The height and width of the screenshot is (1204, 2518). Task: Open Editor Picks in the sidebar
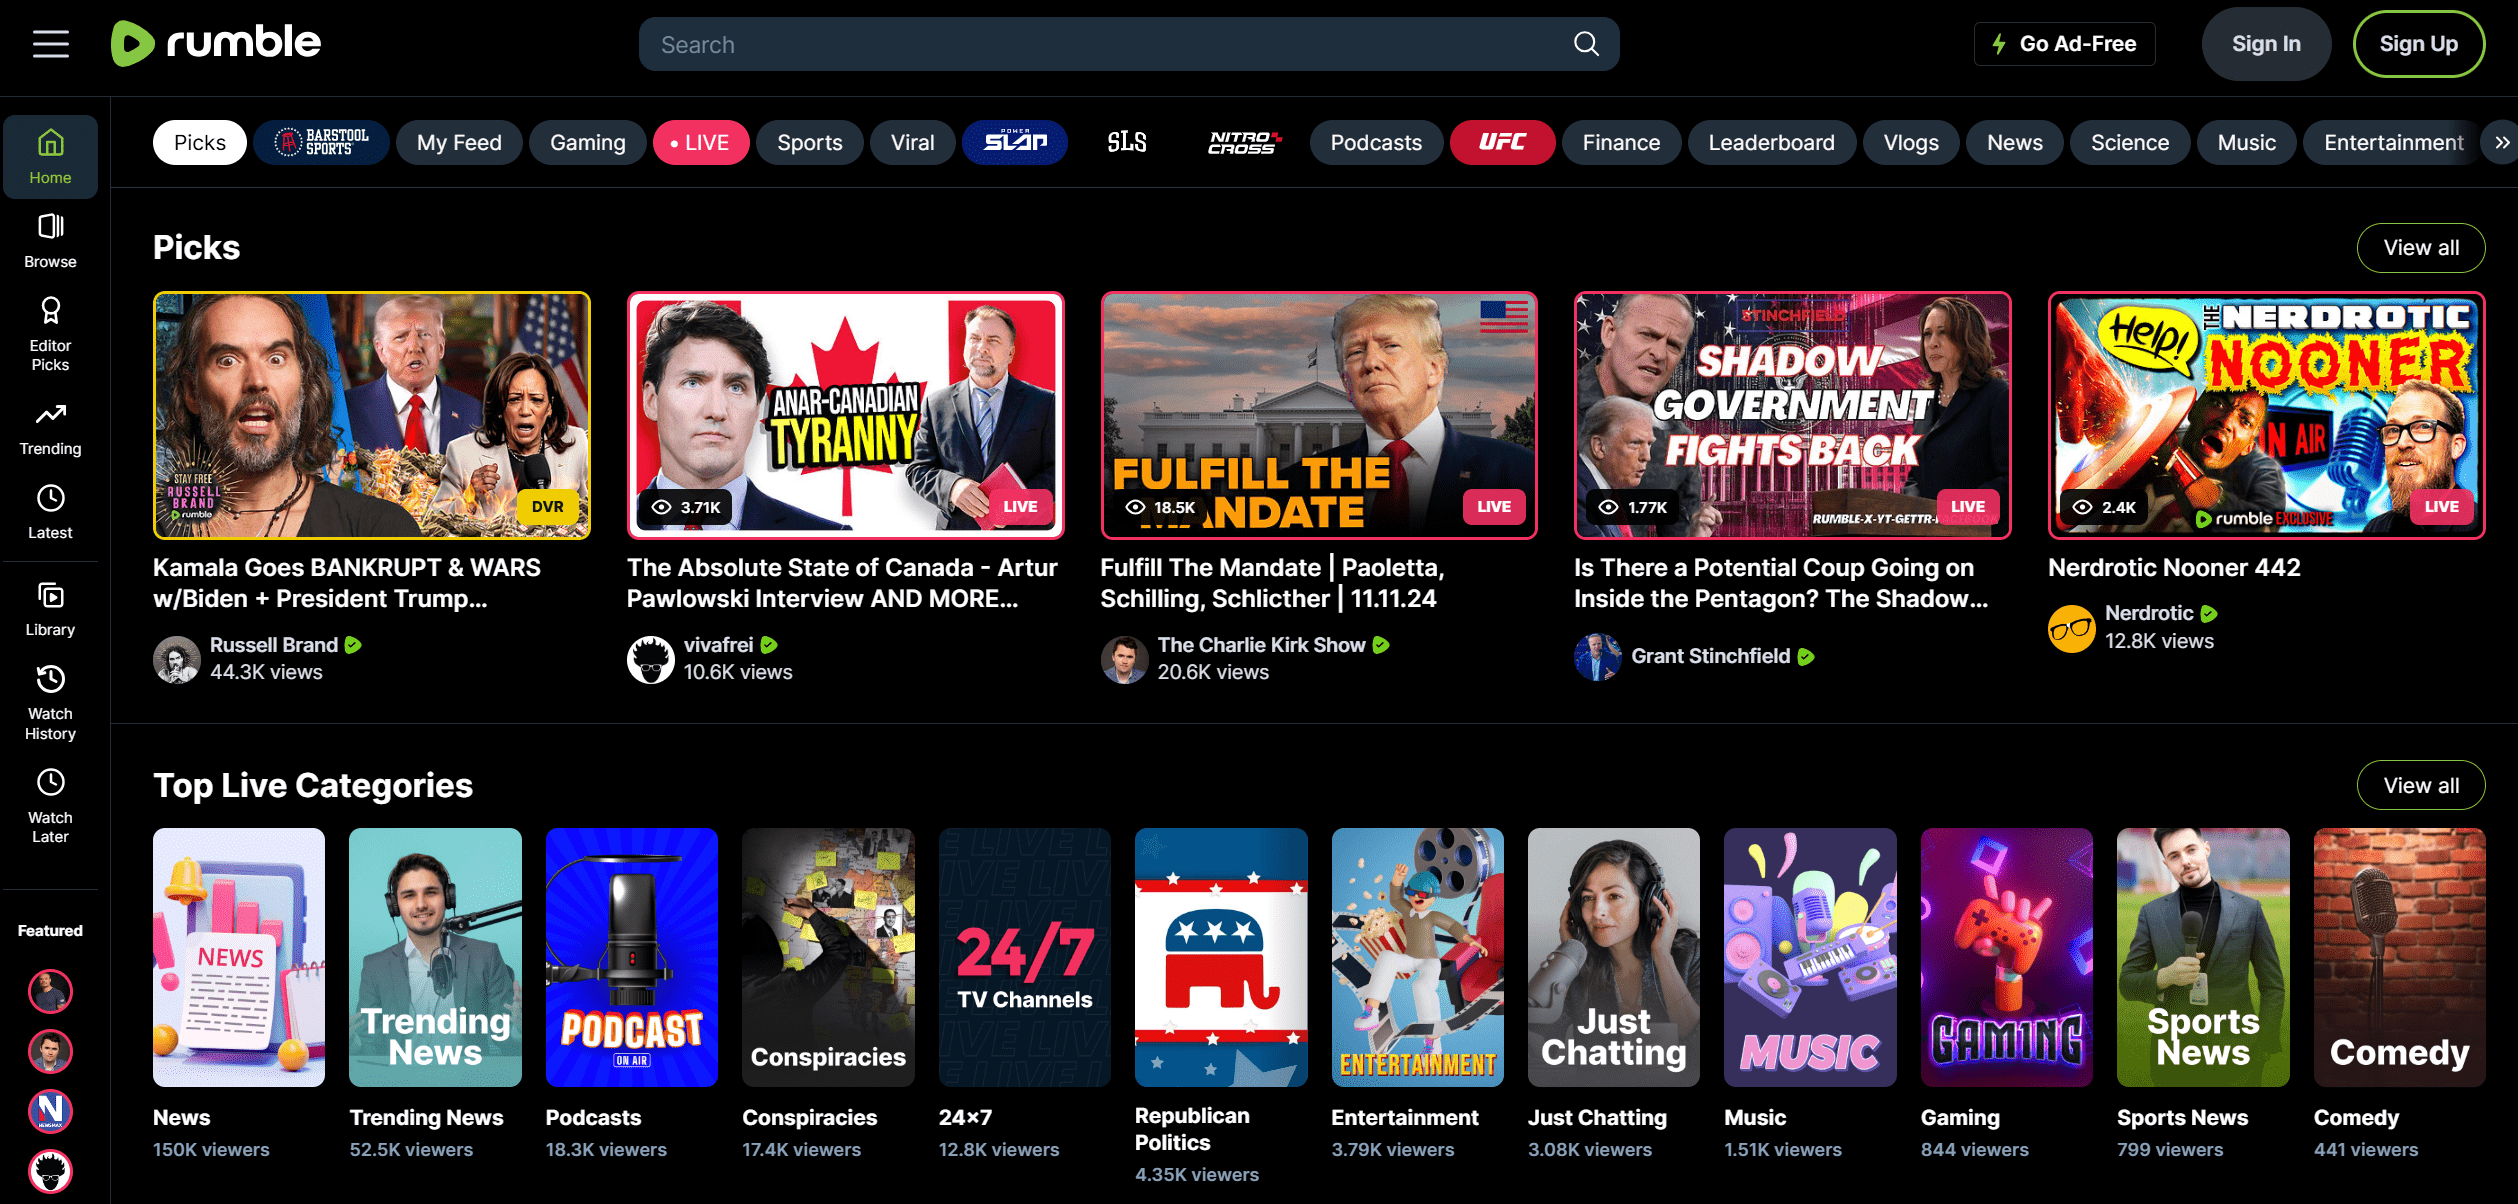tap(50, 333)
